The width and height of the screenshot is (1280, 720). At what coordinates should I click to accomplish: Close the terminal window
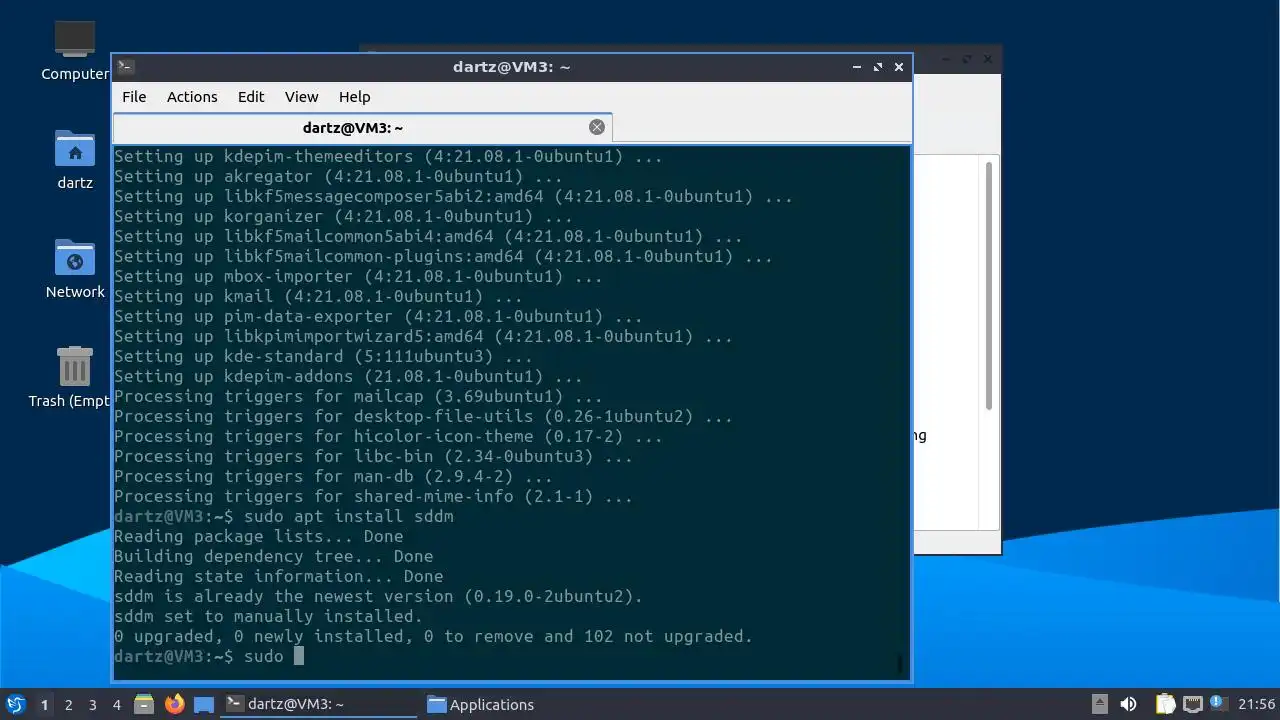pos(899,67)
